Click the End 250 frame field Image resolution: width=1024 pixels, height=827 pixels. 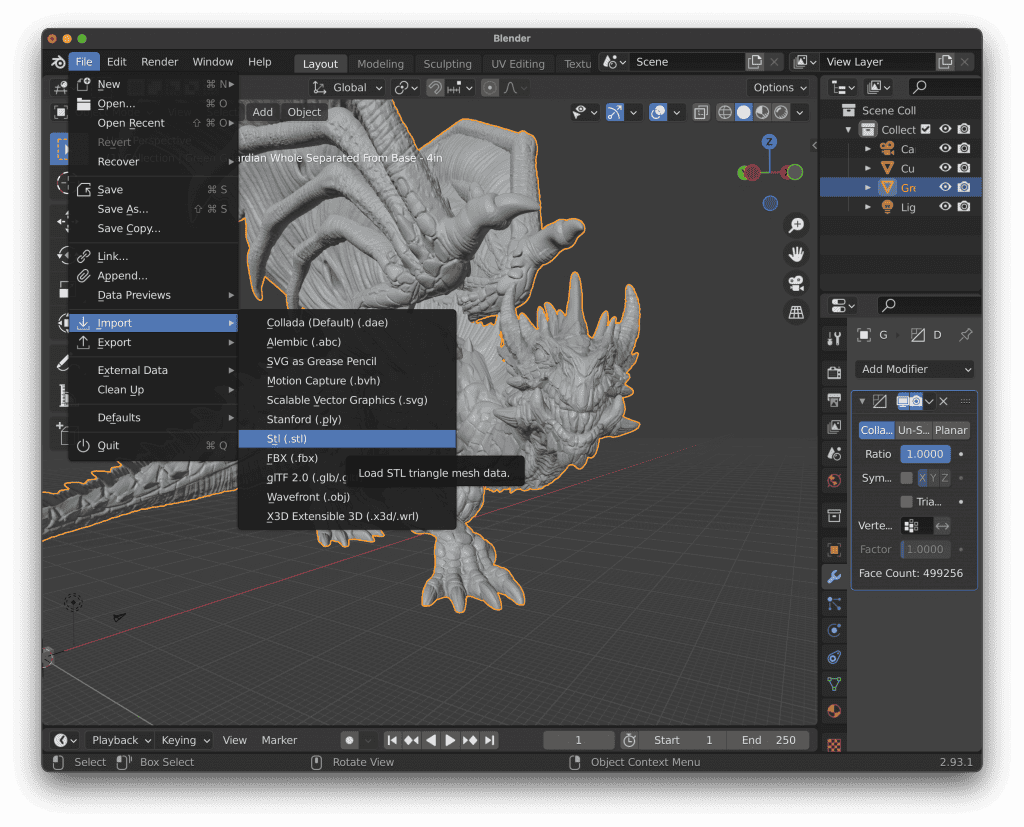[x=769, y=740]
